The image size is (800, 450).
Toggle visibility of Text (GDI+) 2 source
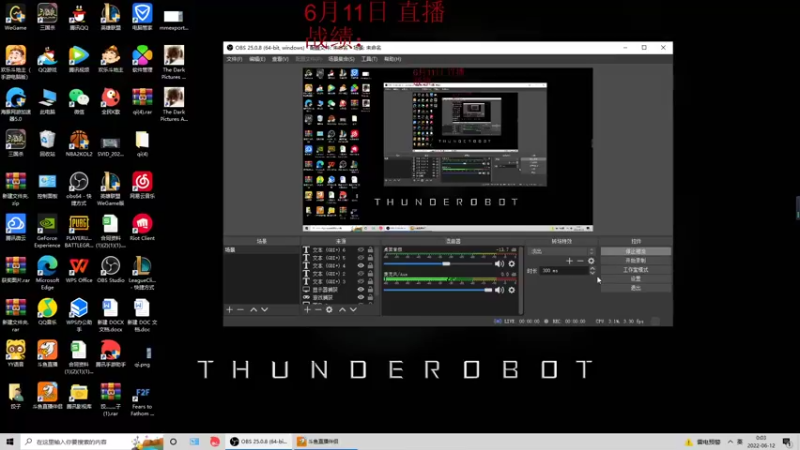tap(361, 273)
